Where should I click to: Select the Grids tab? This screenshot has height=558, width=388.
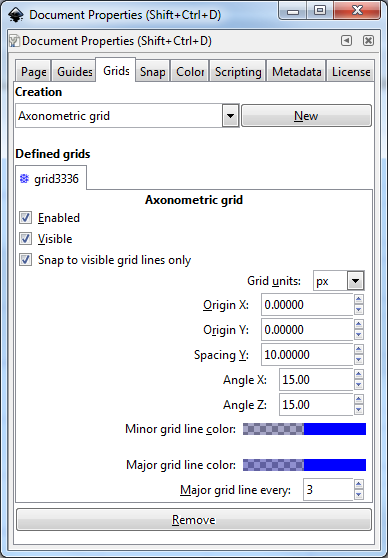[x=116, y=70]
